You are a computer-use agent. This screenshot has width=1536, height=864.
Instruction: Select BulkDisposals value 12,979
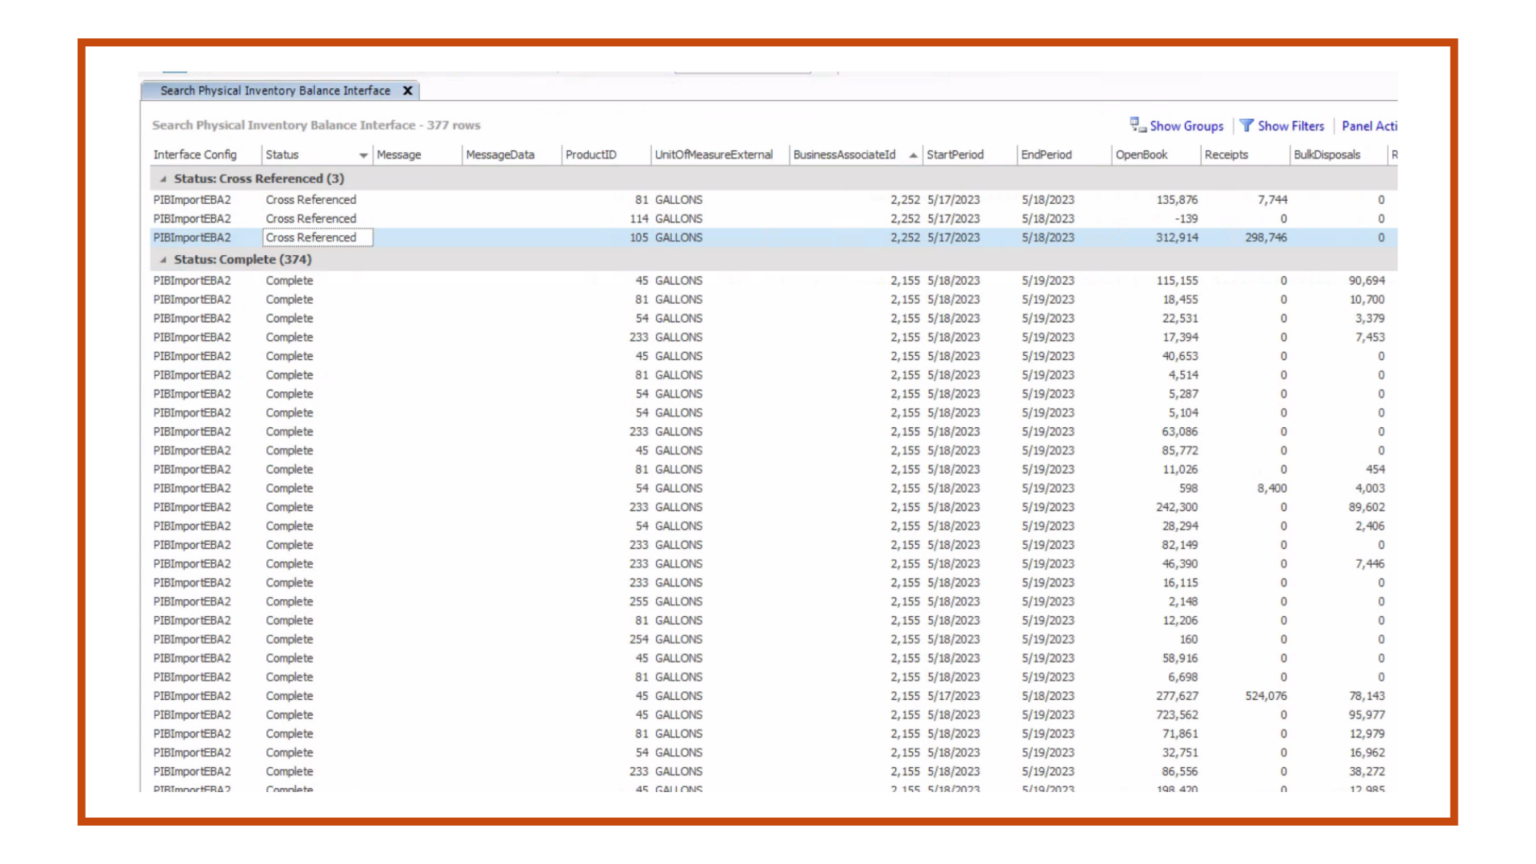(1367, 735)
